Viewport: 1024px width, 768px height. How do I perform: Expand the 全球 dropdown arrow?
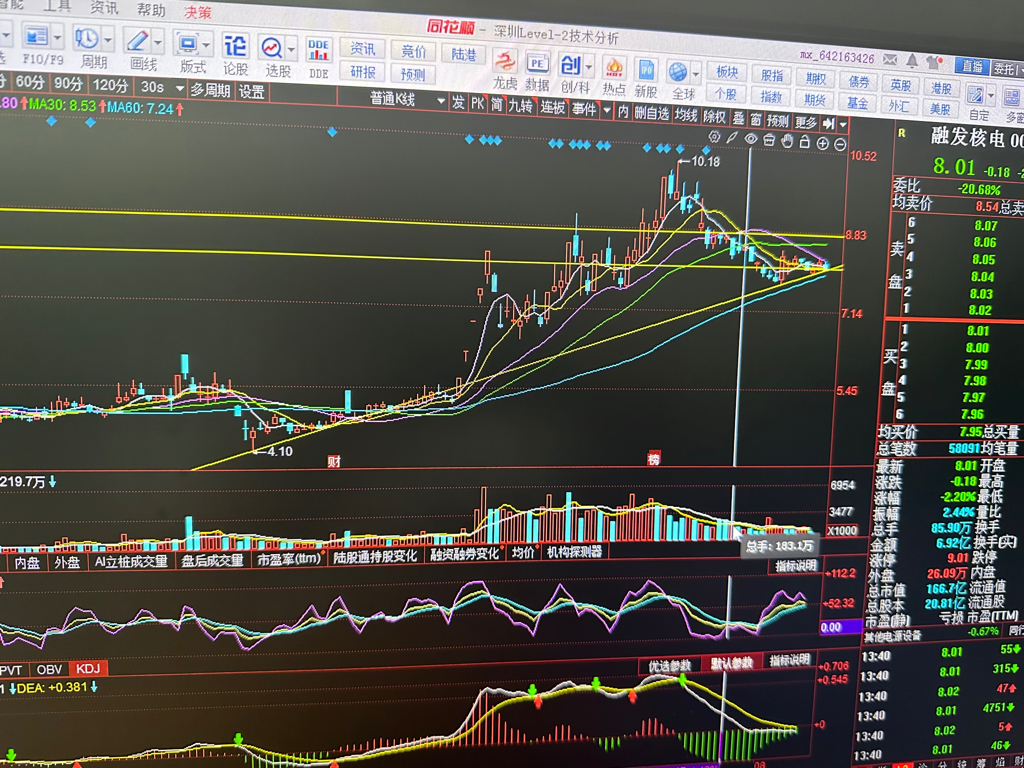point(696,73)
